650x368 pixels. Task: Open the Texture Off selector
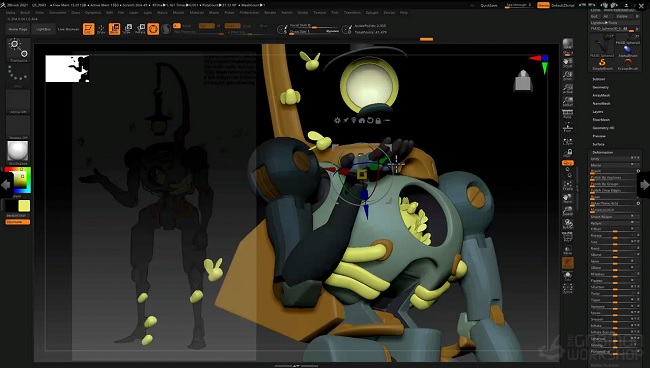tap(18, 127)
